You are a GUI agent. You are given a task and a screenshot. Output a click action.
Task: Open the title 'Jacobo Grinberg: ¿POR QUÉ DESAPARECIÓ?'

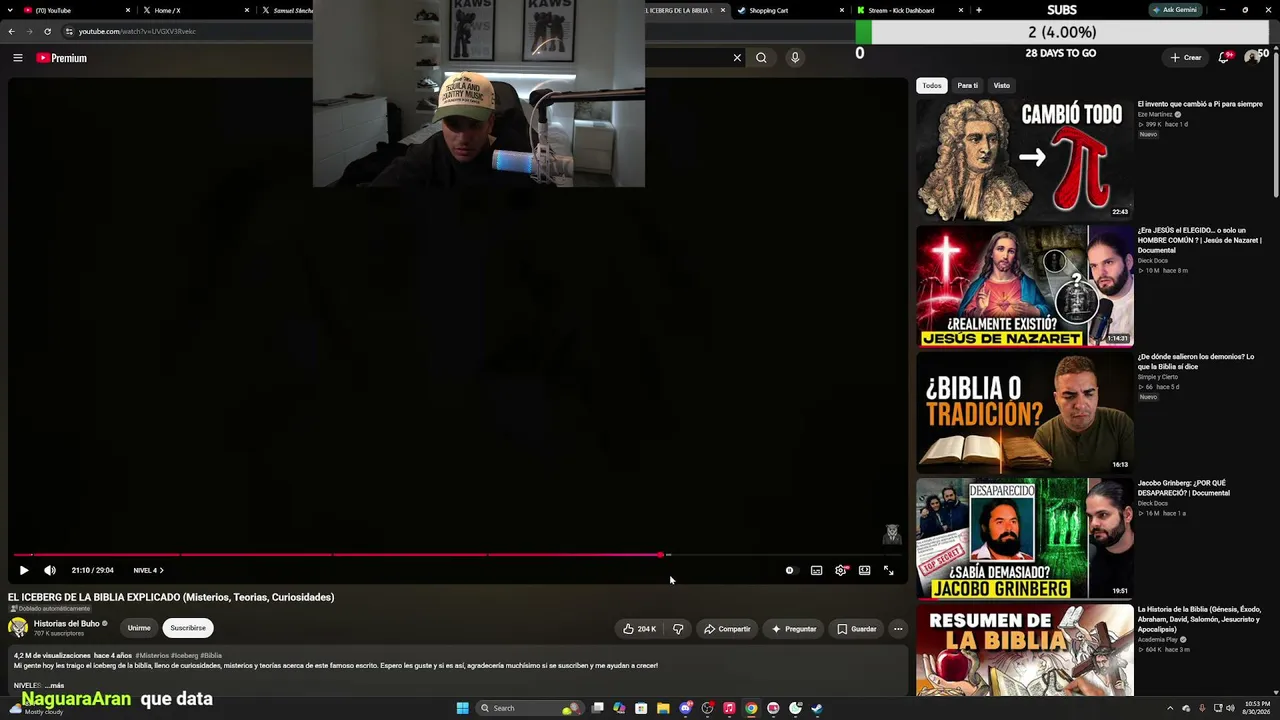coord(1184,488)
